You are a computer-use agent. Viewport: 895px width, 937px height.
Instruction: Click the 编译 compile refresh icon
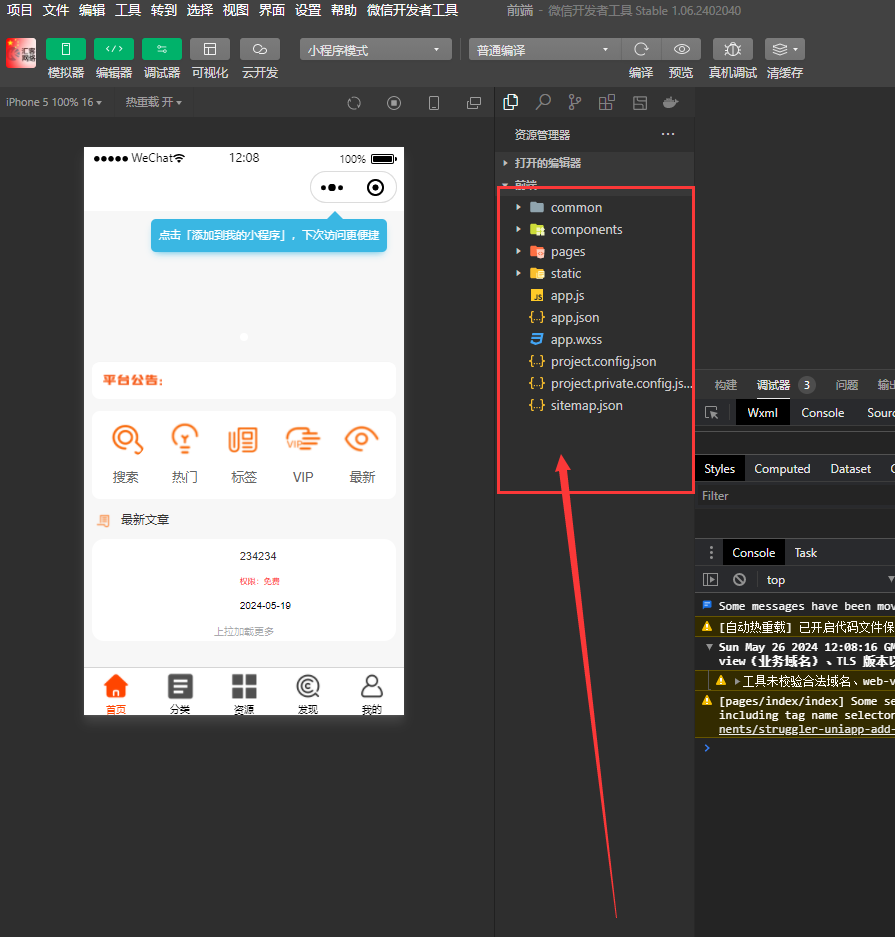click(x=641, y=49)
